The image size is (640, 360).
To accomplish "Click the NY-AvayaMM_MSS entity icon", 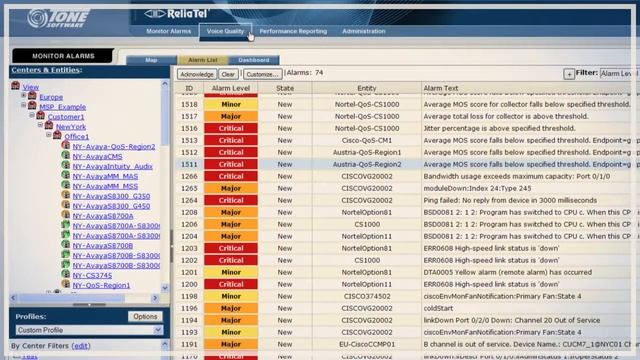I will 65,184.
